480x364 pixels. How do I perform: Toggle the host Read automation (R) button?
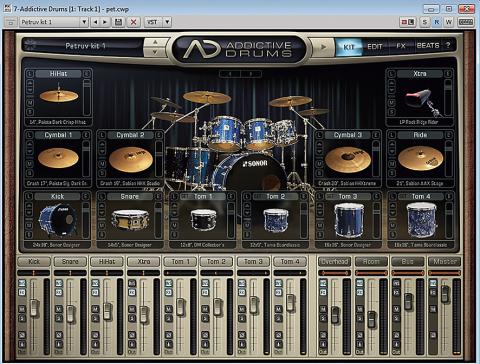(x=436, y=22)
